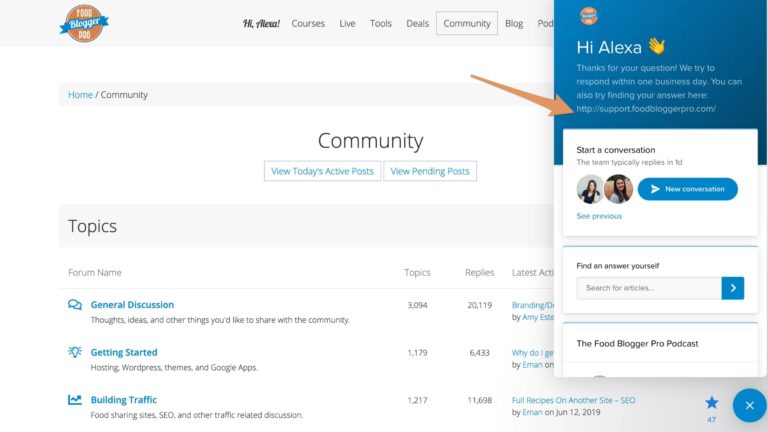This screenshot has height=432, width=768.
Task: Click the Find an answer yourself label
Action: 618,265
